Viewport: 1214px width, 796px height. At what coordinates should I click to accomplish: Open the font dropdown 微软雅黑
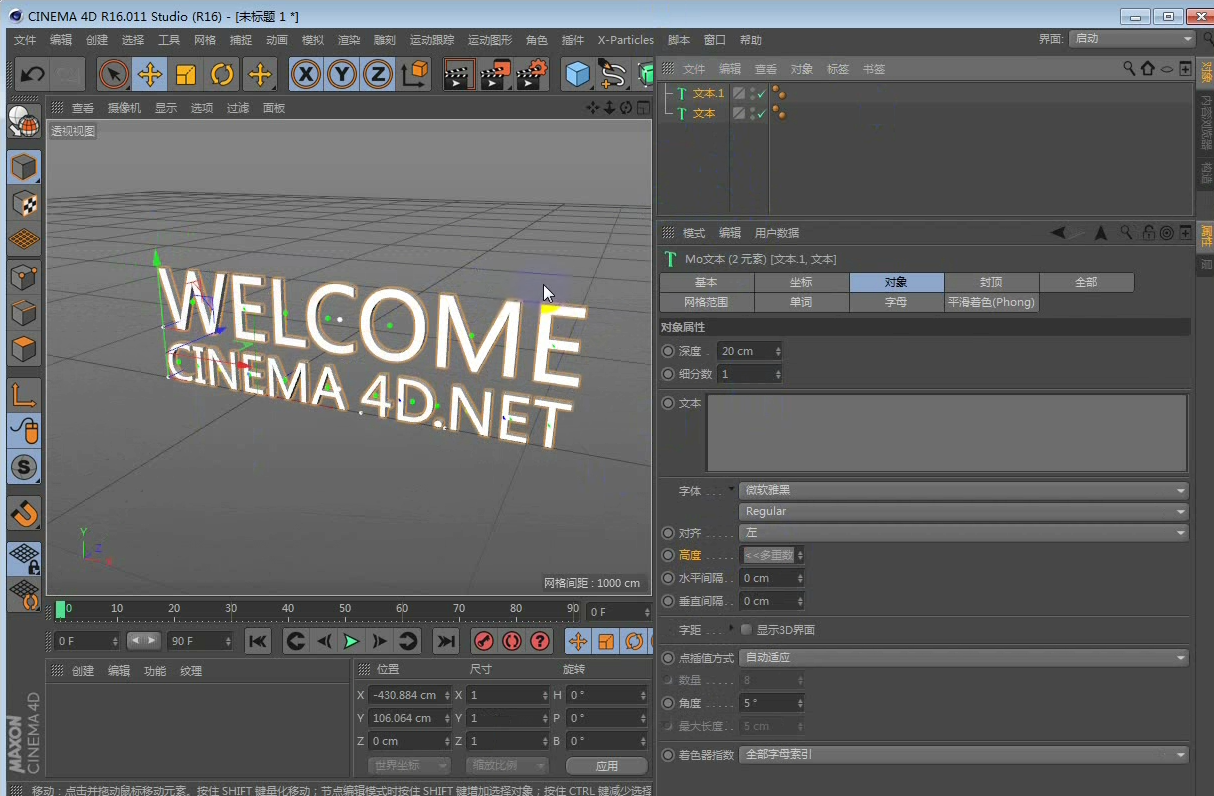pos(964,490)
